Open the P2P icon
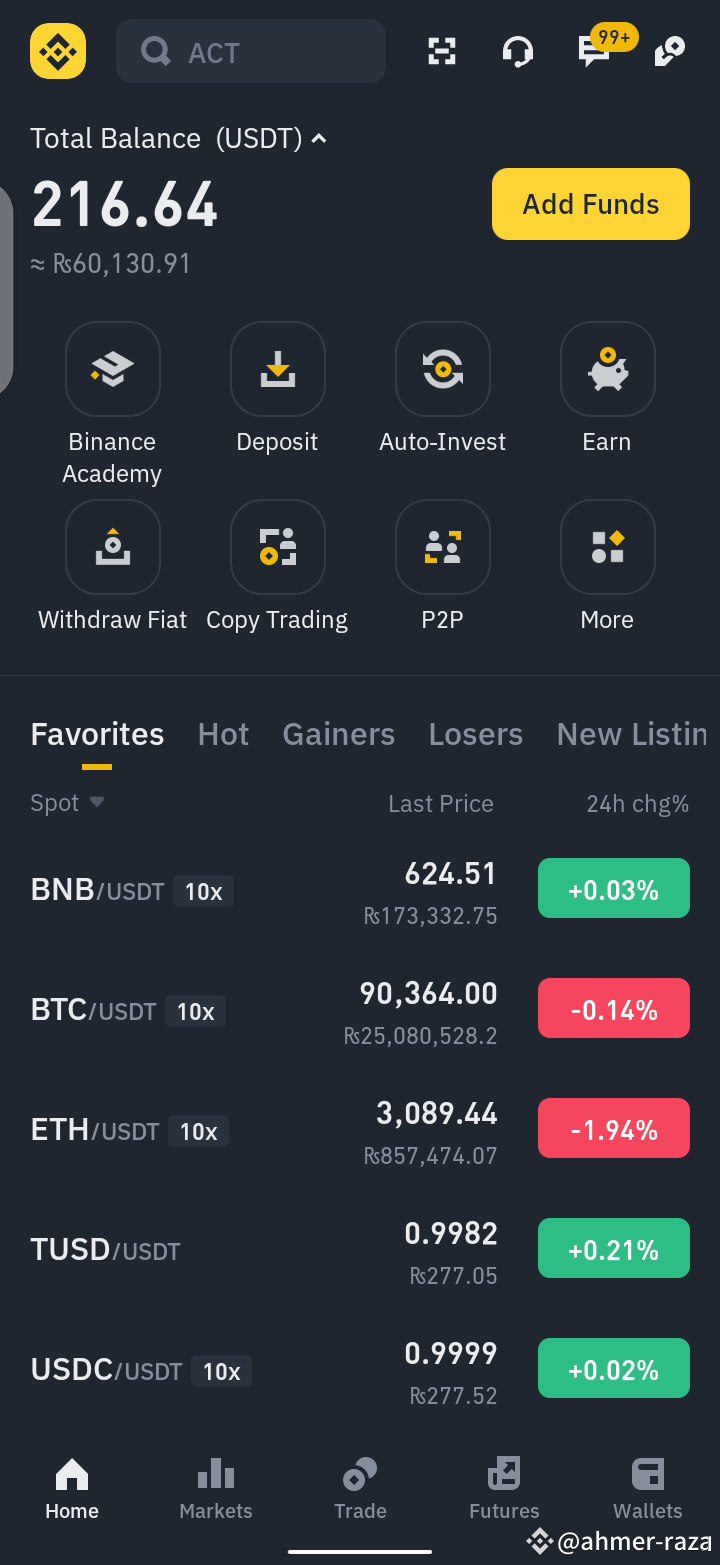Viewport: 720px width, 1565px height. [443, 547]
